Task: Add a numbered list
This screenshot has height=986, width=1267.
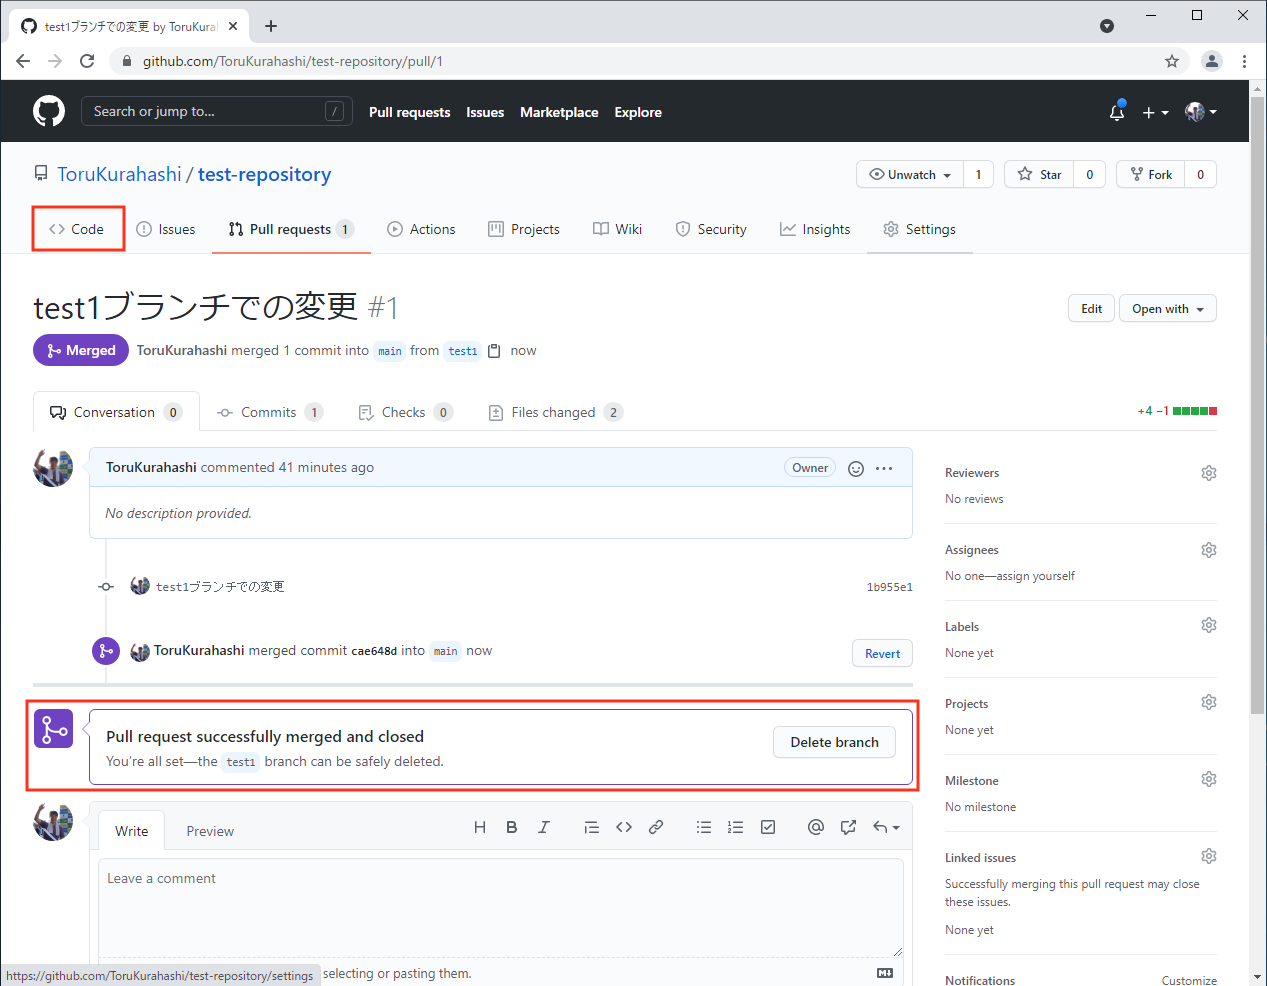Action: (x=736, y=827)
